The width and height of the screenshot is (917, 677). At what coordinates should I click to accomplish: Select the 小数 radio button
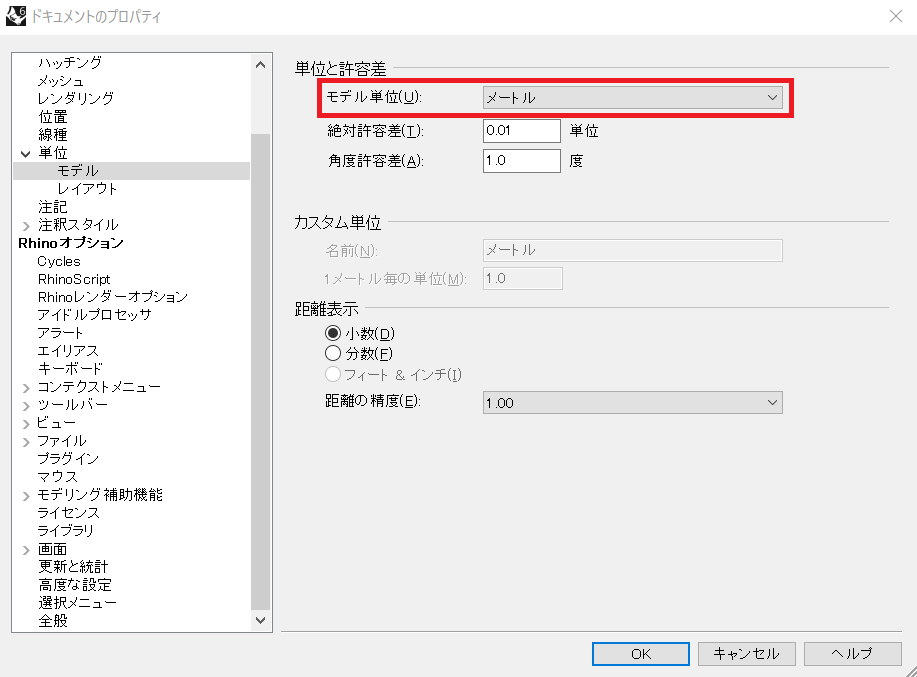pyautogui.click(x=333, y=333)
